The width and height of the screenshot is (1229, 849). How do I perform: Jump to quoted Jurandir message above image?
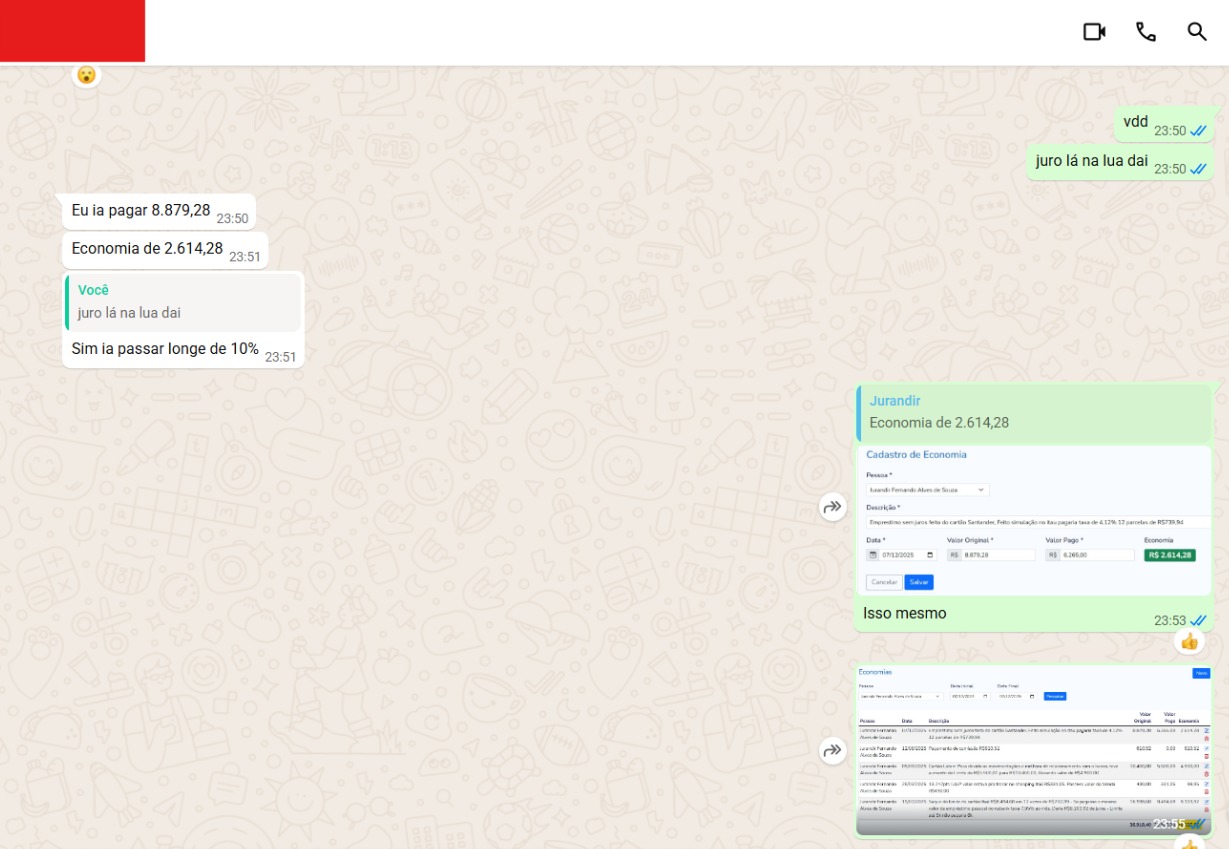coord(1034,412)
